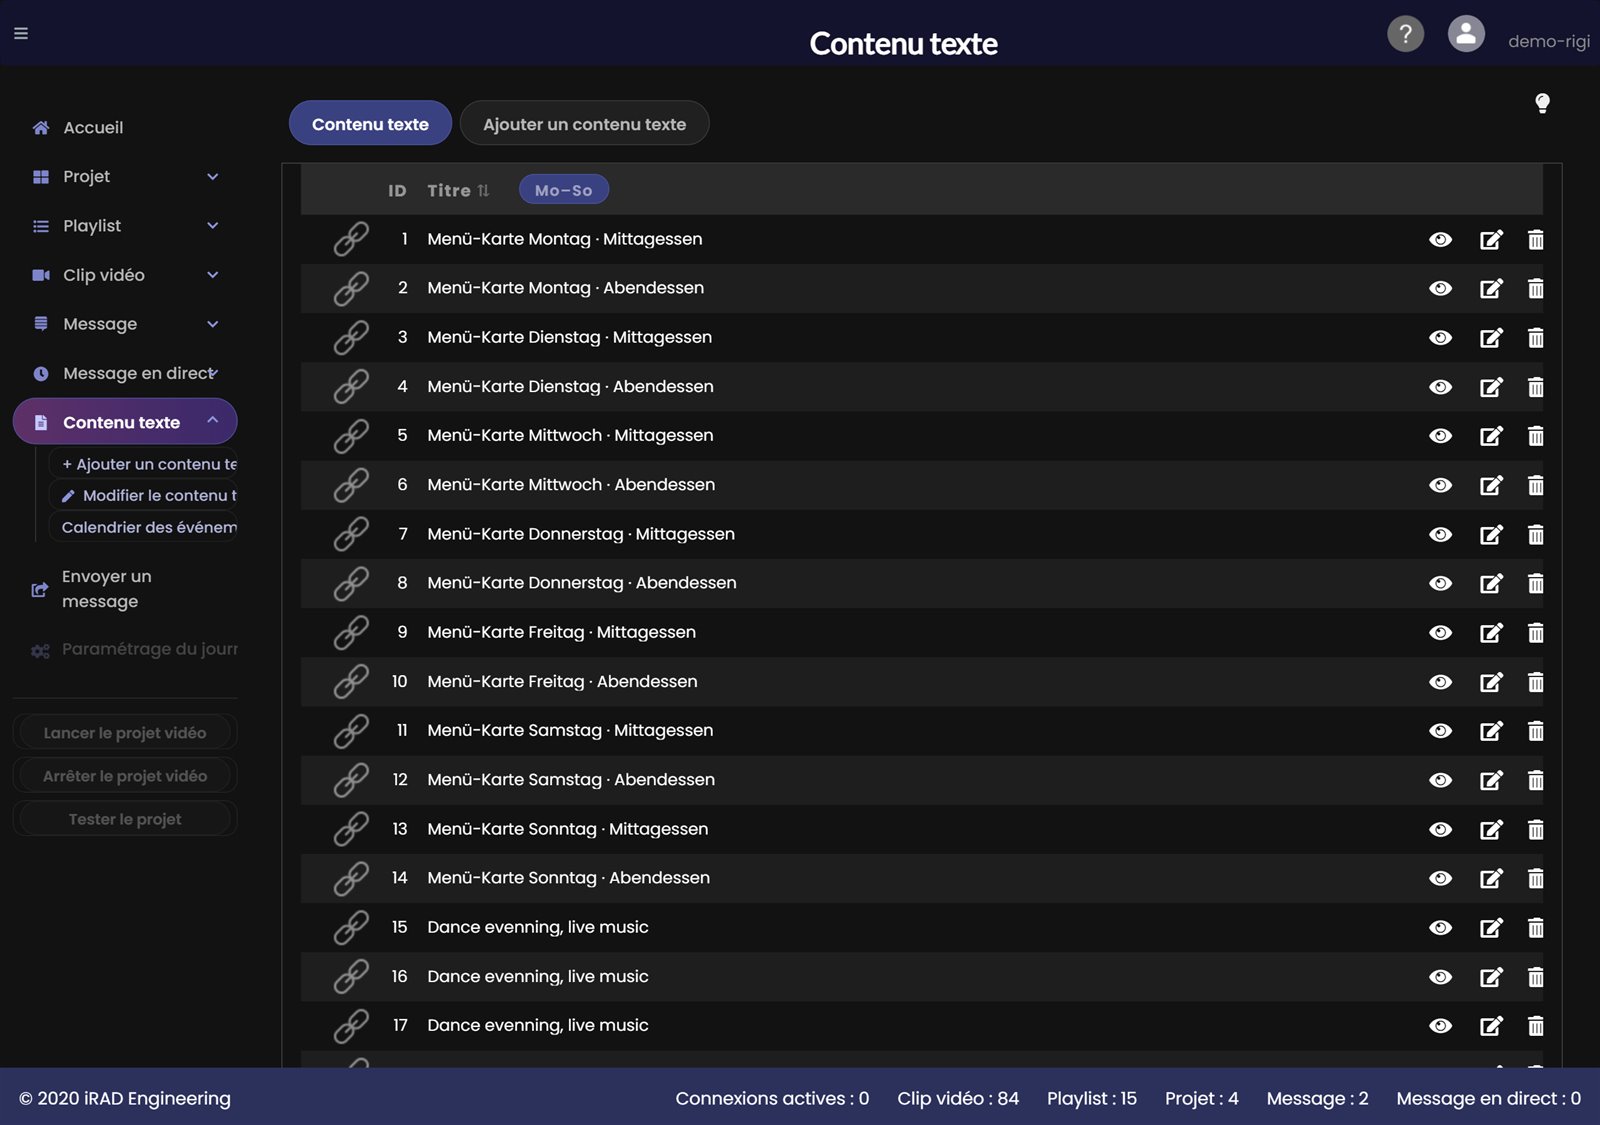Screen dimensions: 1600x1125
Task: Open the demo-rigi user avatar
Action: 1466,34
